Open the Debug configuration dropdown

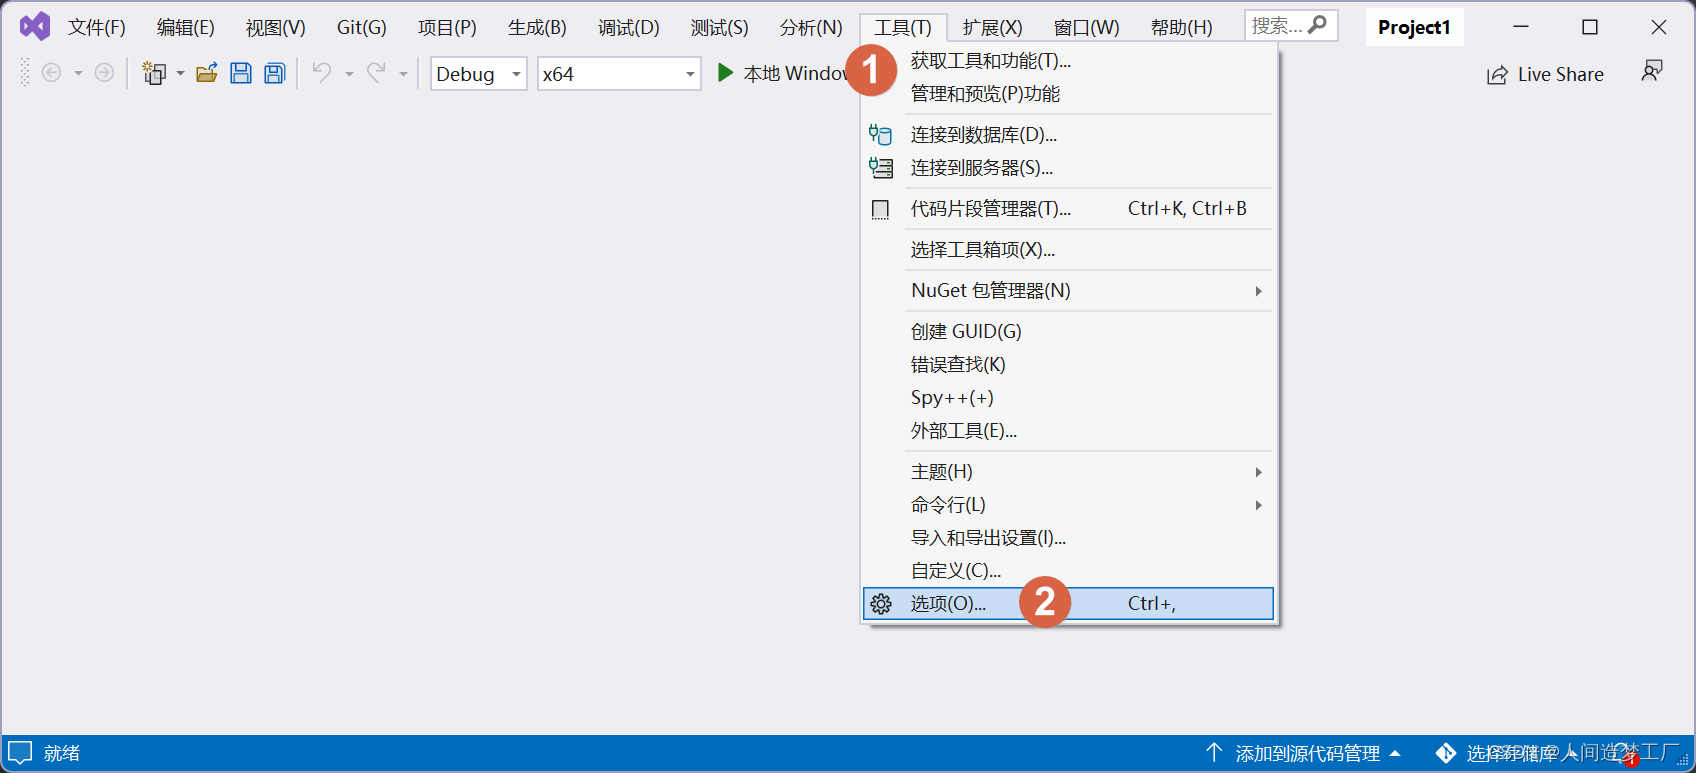[478, 74]
